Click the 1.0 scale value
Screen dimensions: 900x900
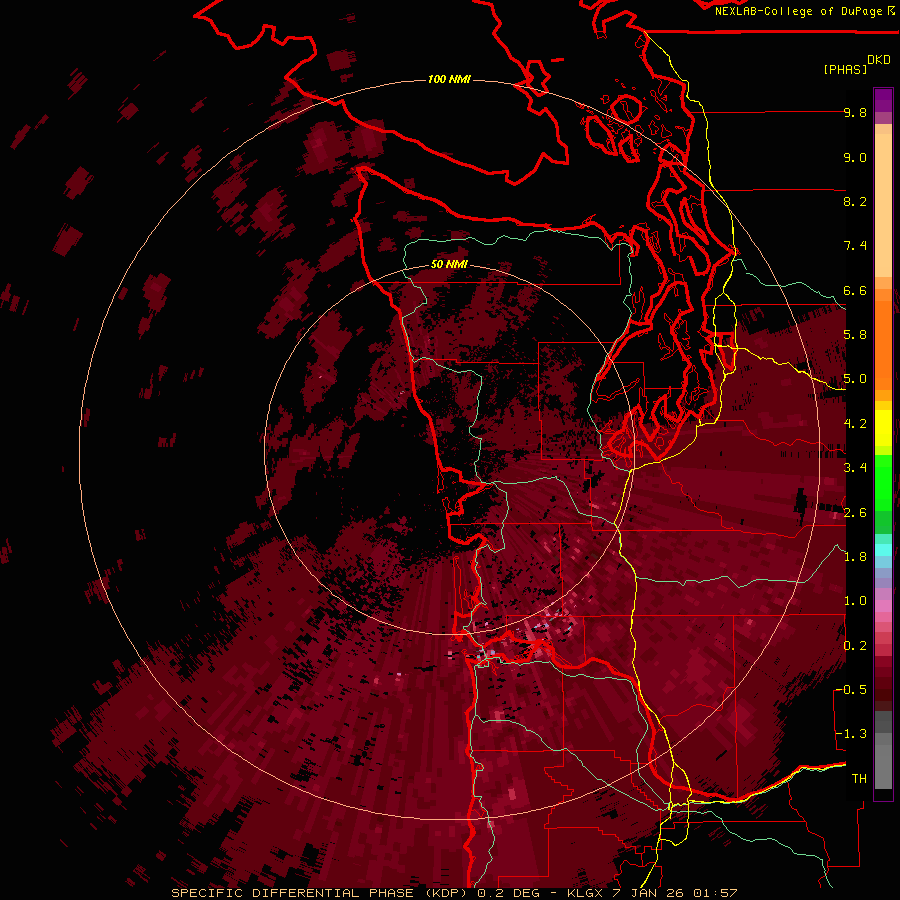click(855, 600)
